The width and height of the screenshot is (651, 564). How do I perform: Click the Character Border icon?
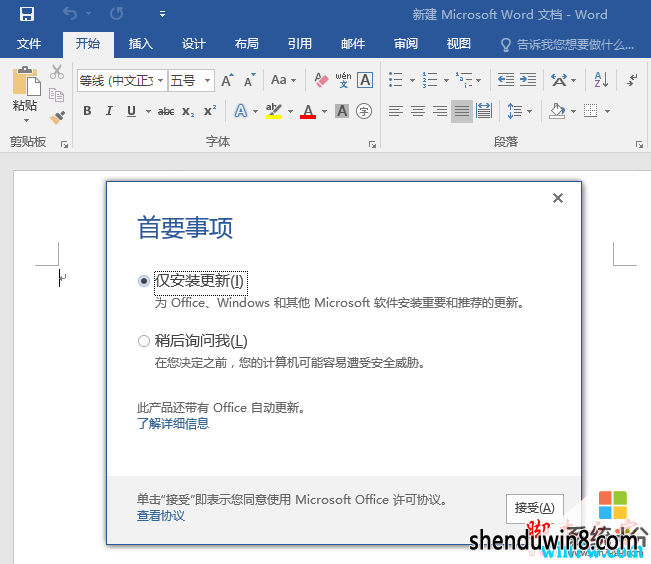point(365,80)
